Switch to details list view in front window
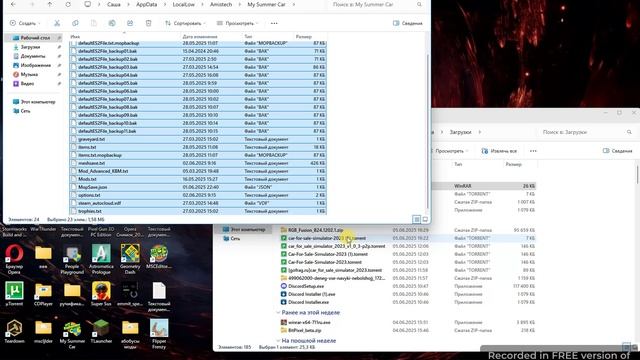This screenshot has width=640, height=360. click(x=416, y=220)
